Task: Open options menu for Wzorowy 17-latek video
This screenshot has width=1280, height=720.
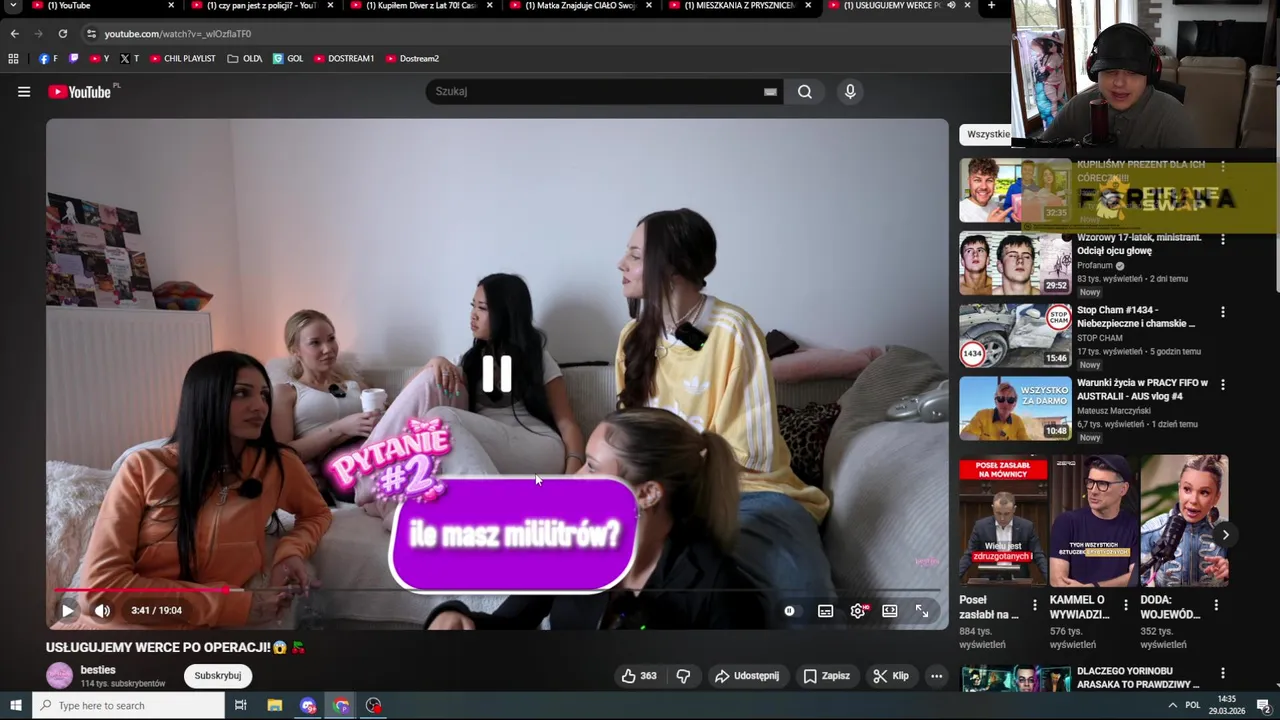Action: 1222,240
